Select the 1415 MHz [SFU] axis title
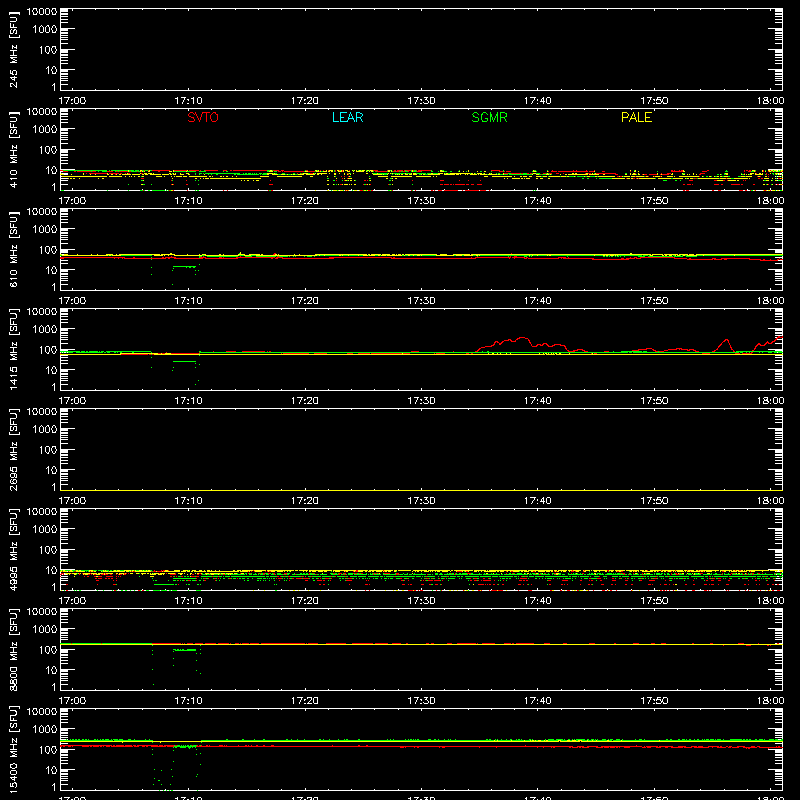The height and width of the screenshot is (800, 800). 13,349
